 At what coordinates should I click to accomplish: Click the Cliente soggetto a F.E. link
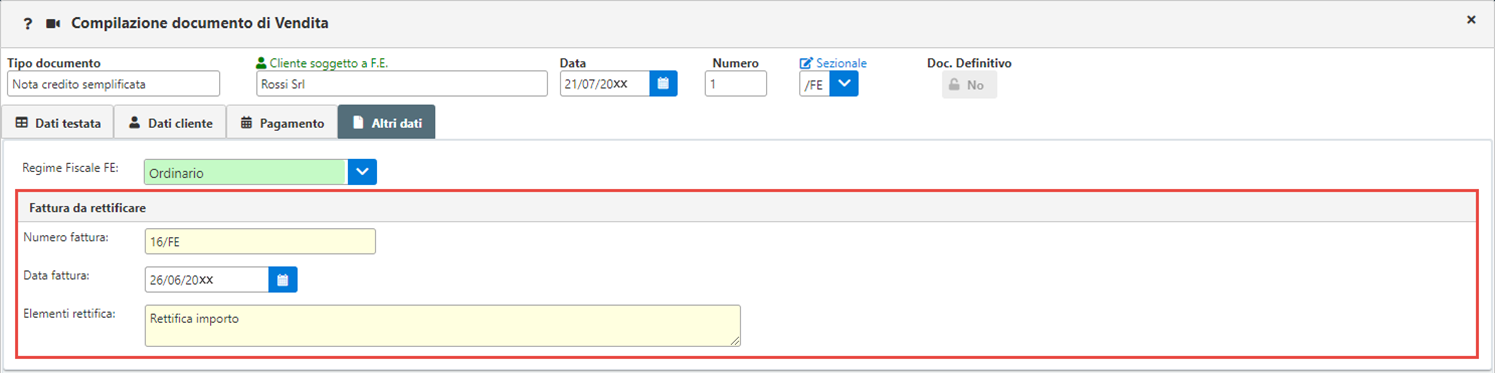(x=329, y=63)
